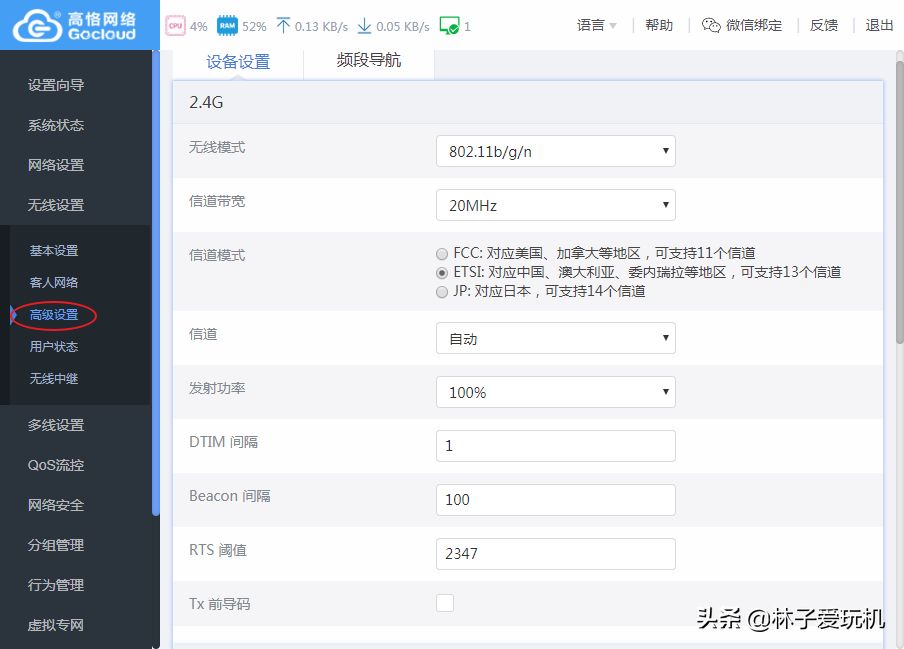Click the upload speed arrow icon
The image size is (904, 649).
point(282,26)
